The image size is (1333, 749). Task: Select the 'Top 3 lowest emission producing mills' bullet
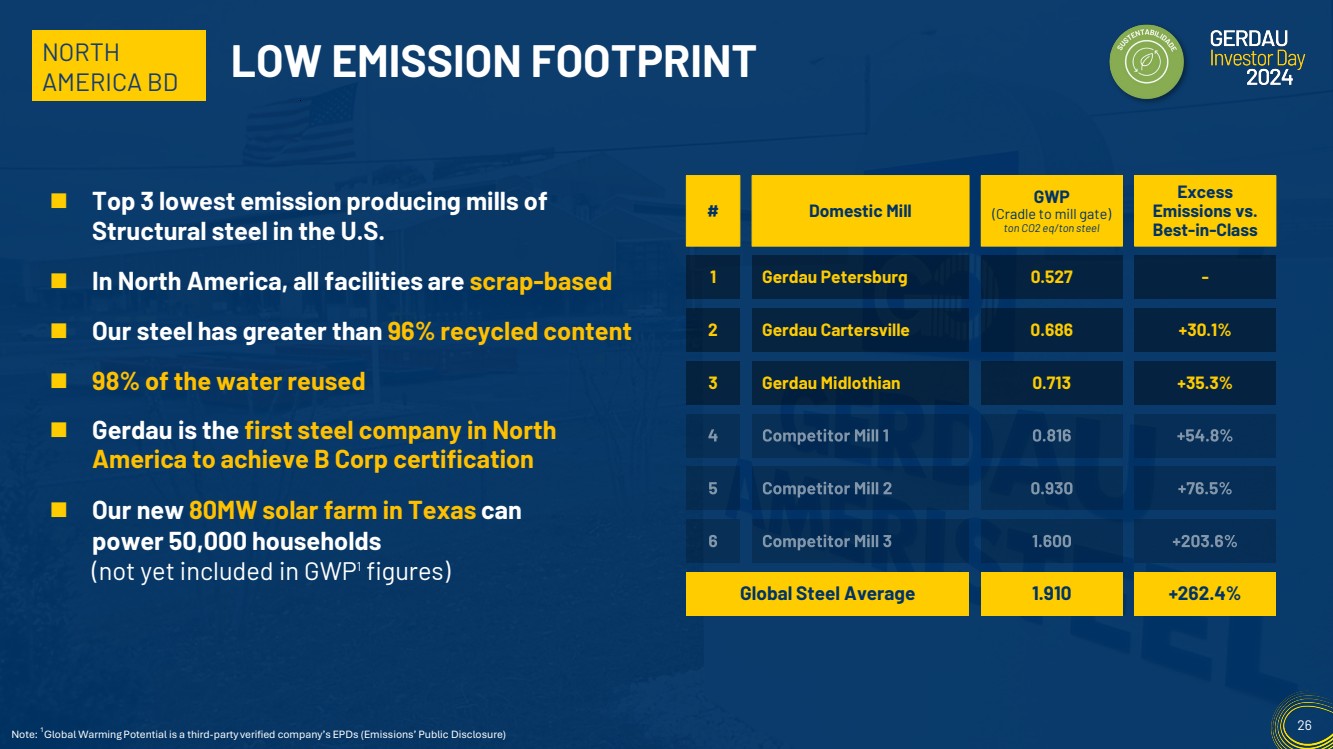[x=319, y=215]
